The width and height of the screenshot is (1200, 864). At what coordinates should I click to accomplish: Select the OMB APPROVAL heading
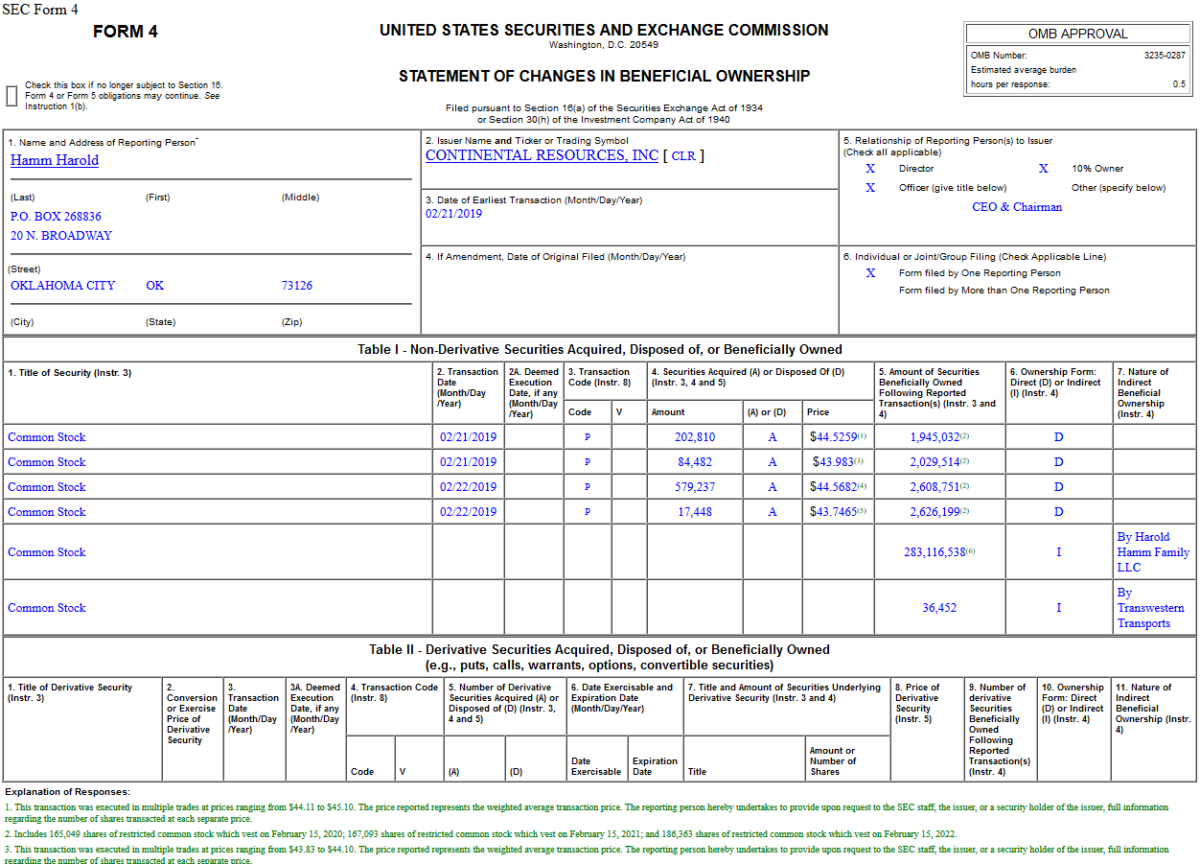click(1077, 34)
